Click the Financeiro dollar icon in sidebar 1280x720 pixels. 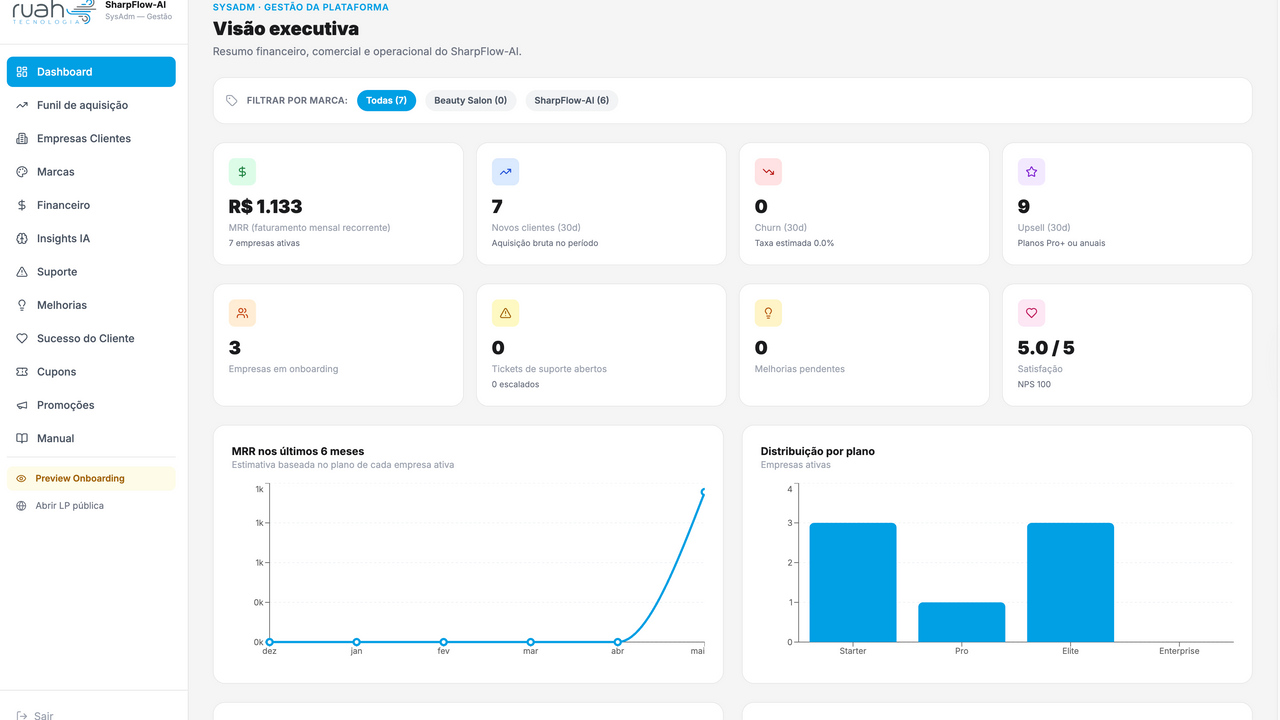pos(22,205)
